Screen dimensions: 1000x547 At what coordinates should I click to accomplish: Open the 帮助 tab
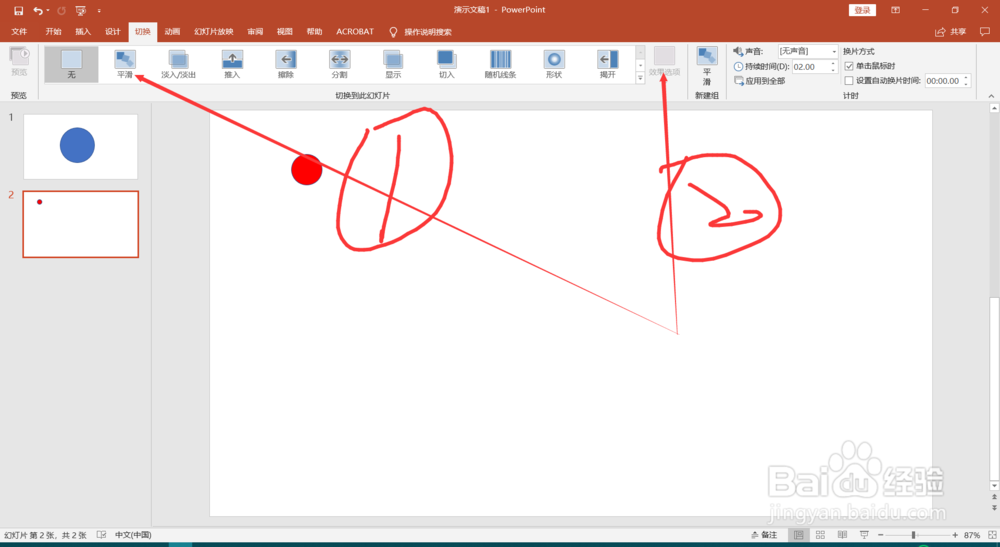point(314,31)
